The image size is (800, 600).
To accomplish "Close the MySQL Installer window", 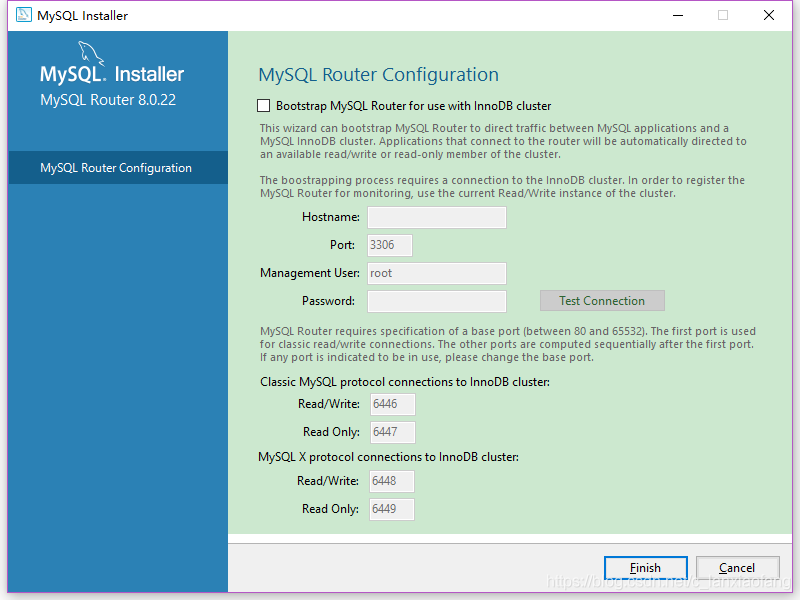I will tap(768, 15).
